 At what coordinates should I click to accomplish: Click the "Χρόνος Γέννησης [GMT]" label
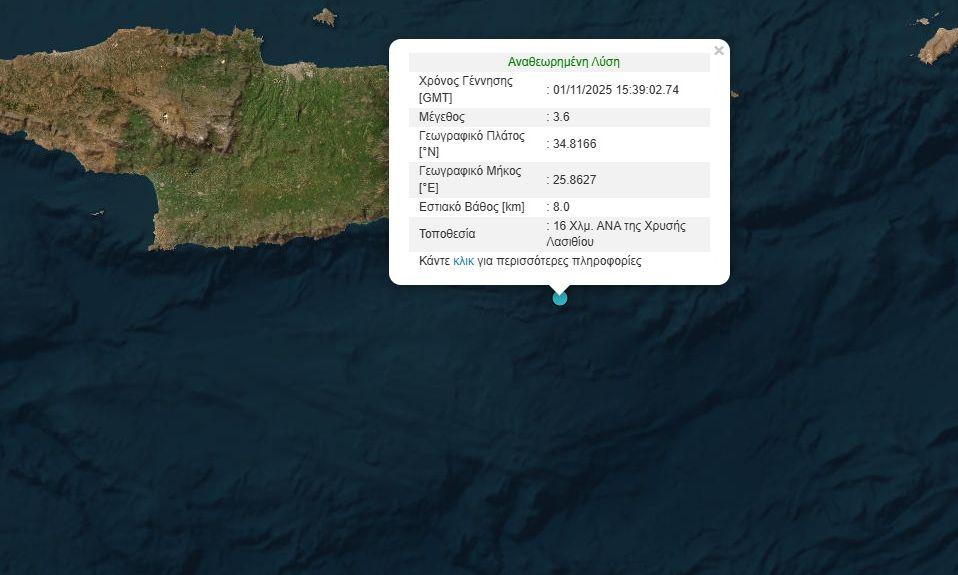pyautogui.click(x=465, y=89)
